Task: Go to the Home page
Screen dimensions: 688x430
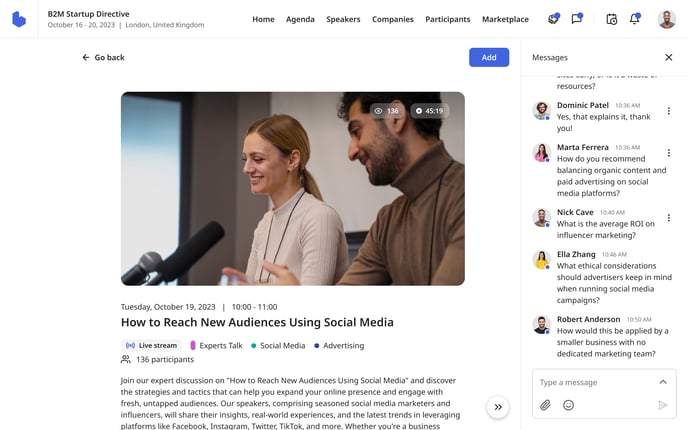Action: coord(263,19)
